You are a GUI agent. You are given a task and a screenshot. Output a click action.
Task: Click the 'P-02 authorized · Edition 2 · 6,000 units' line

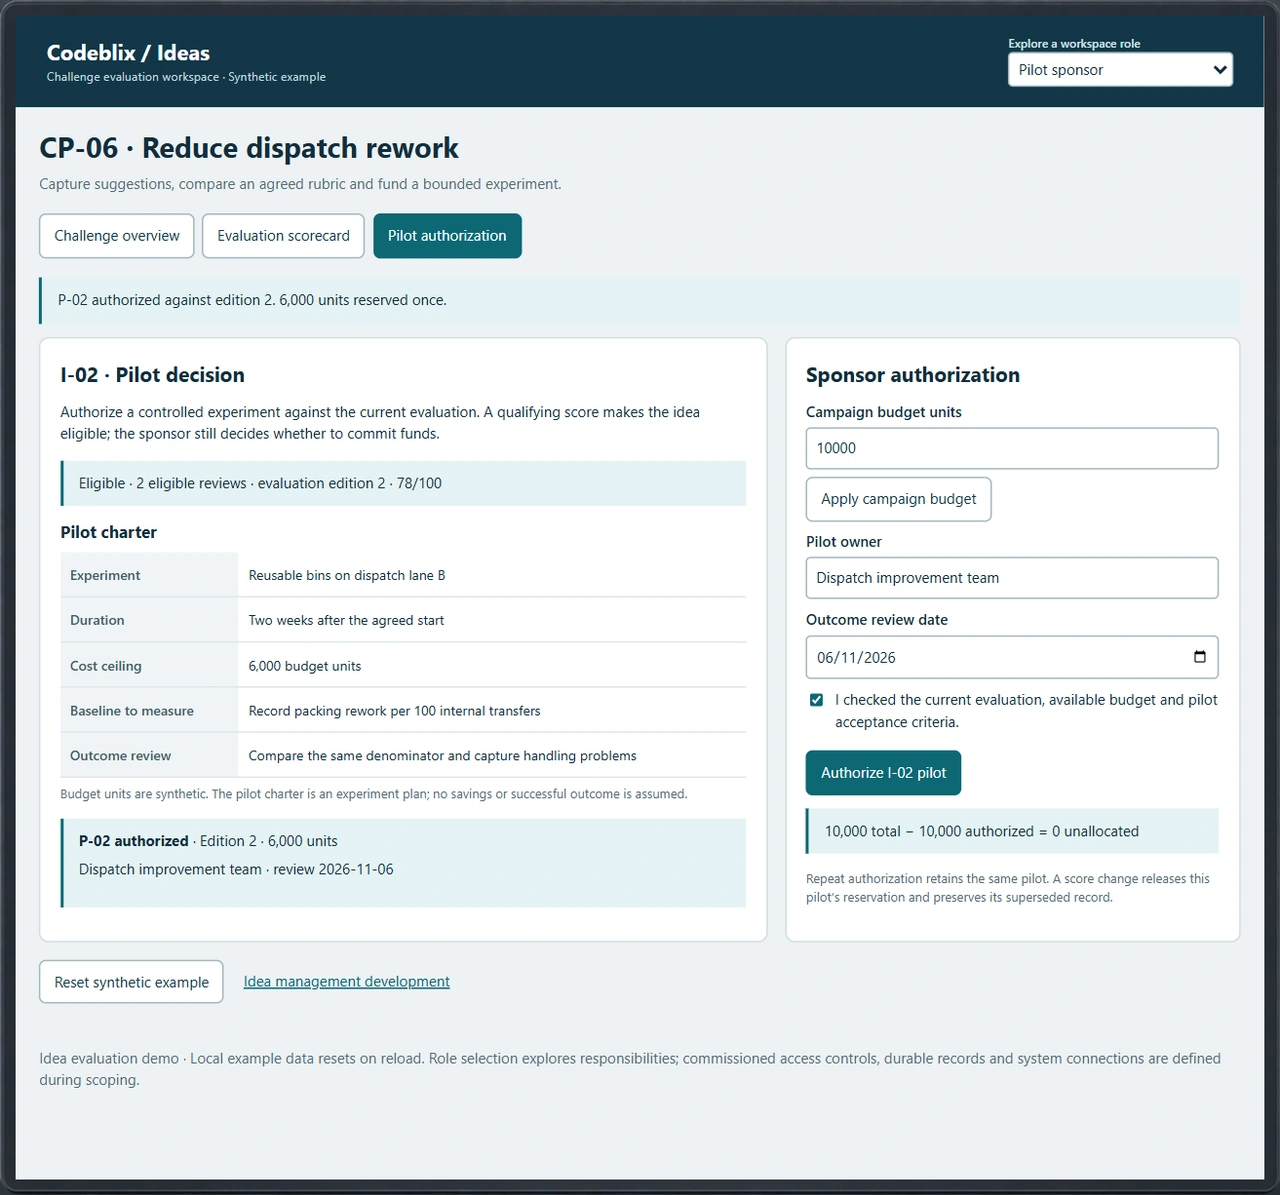click(208, 841)
